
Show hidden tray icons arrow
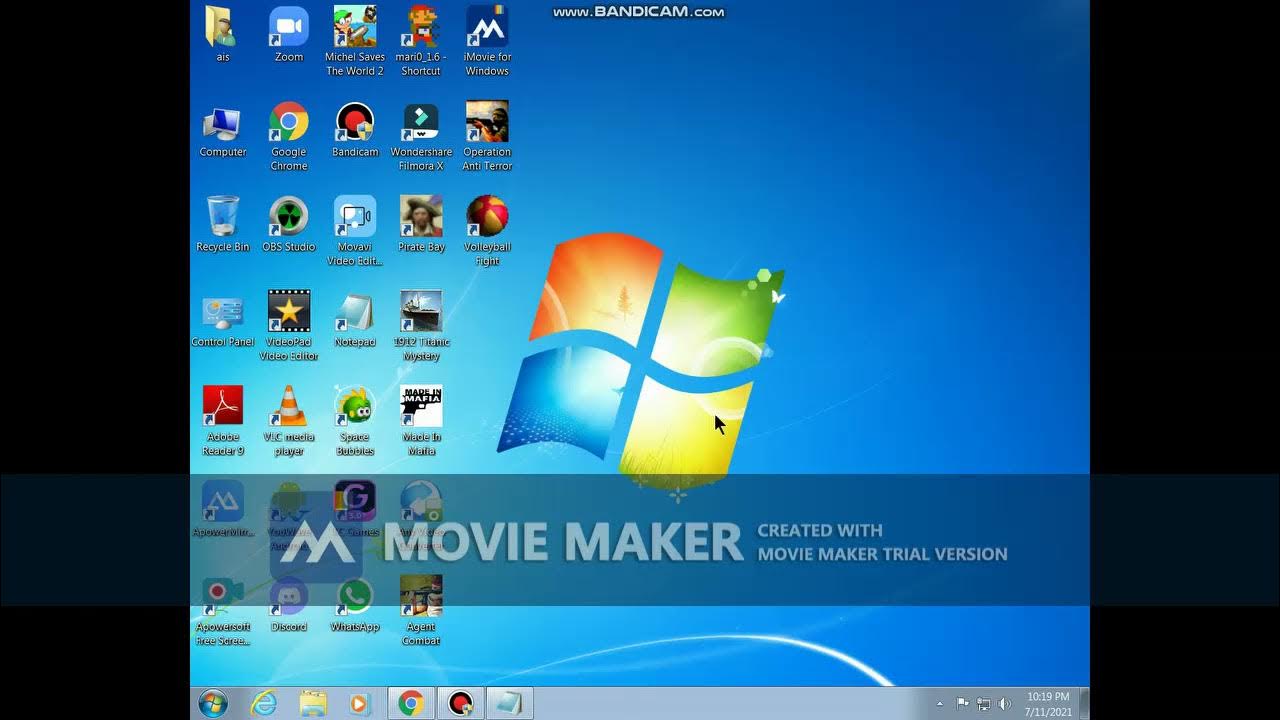(939, 704)
